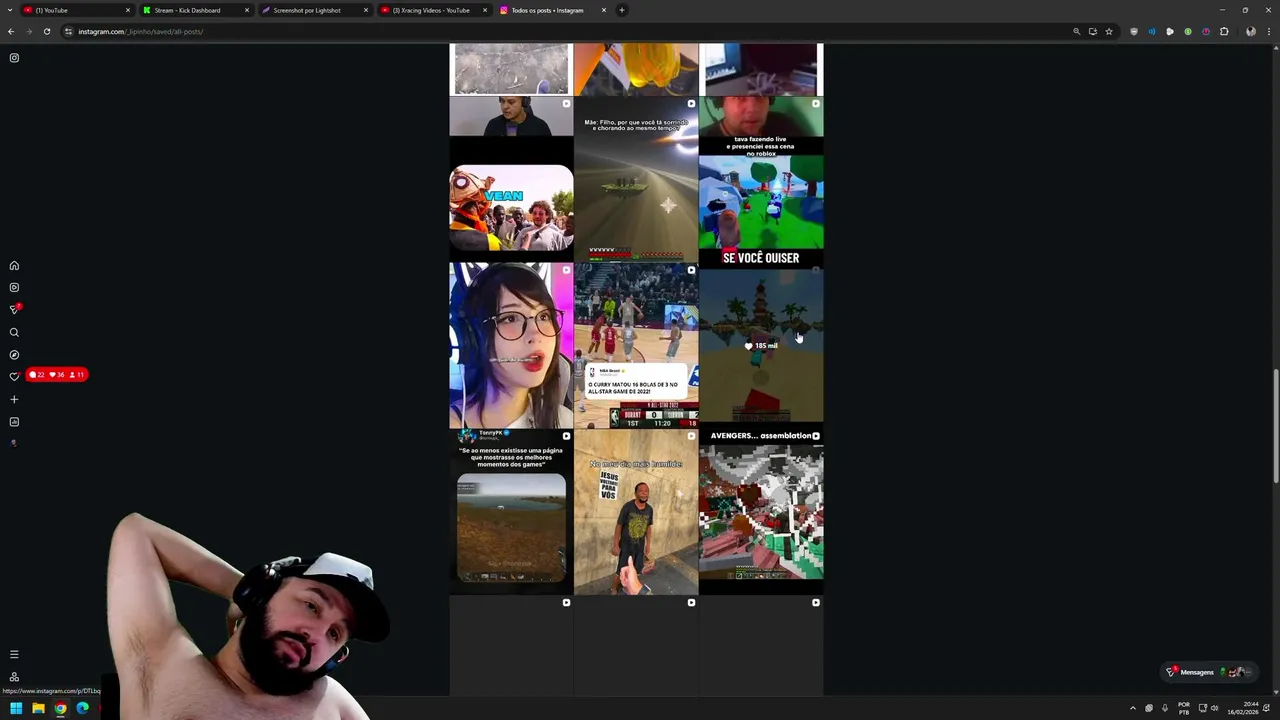Open the hamburger More menu in sidebar
Viewport: 1280px width, 720px height.
[14, 654]
